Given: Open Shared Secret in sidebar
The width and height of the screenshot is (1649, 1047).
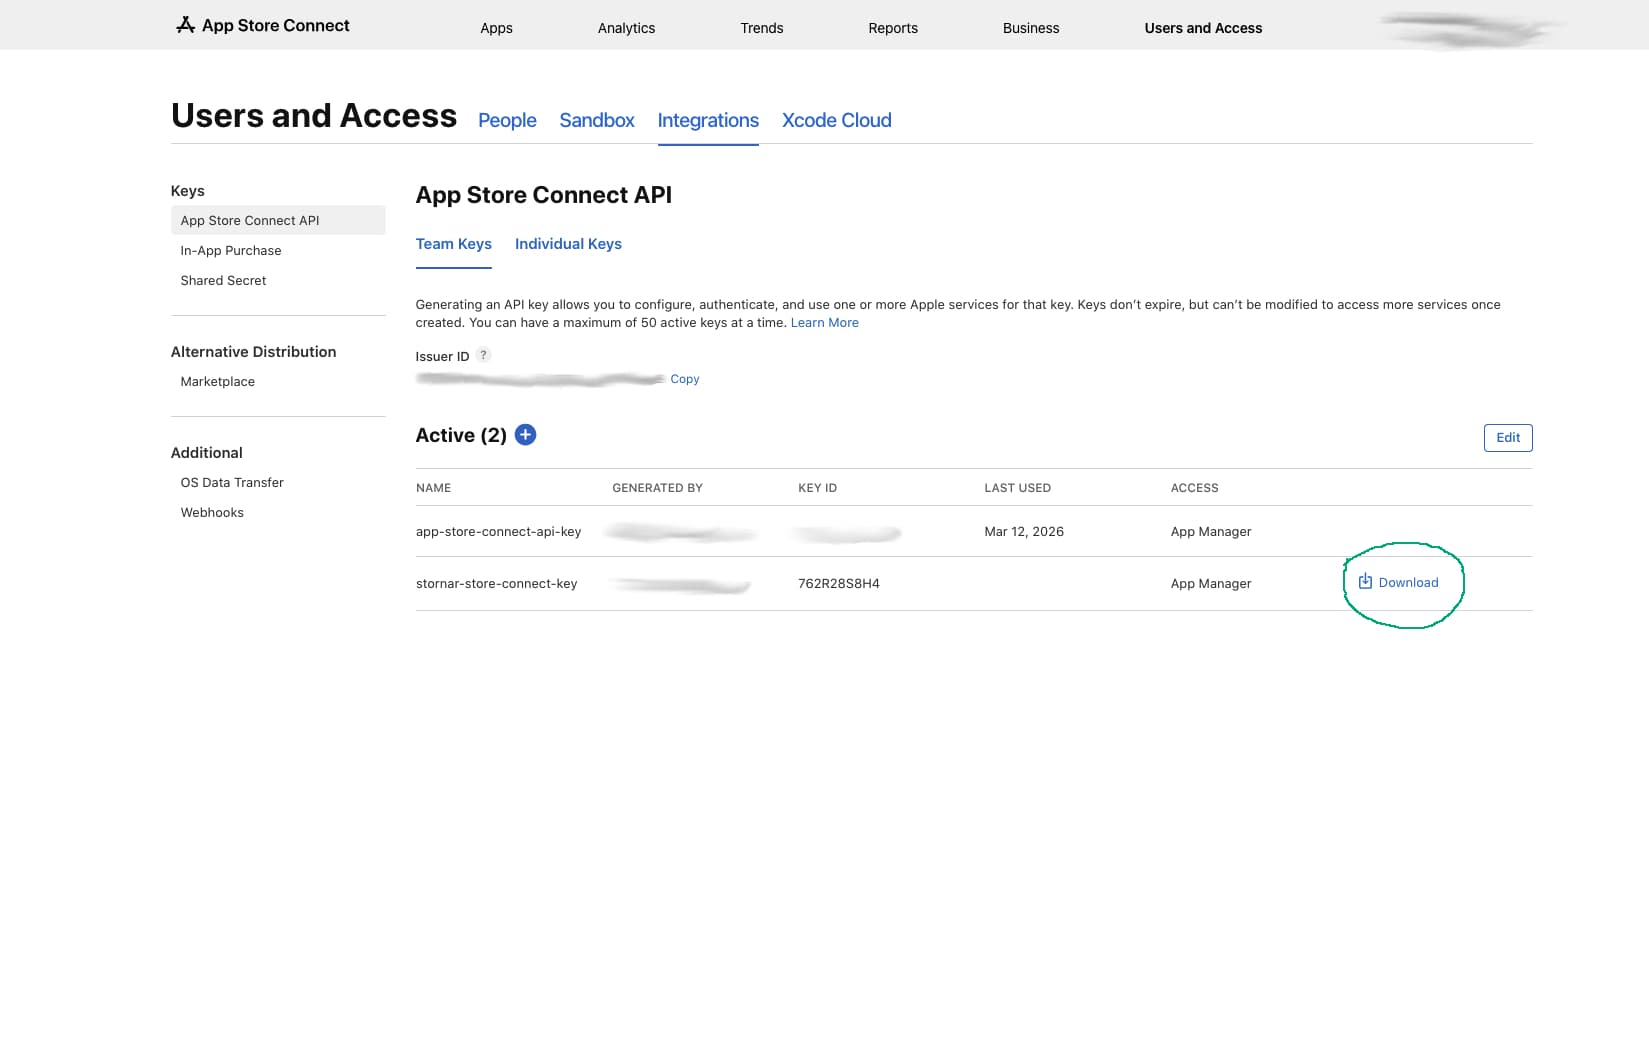Looking at the screenshot, I should 223,280.
